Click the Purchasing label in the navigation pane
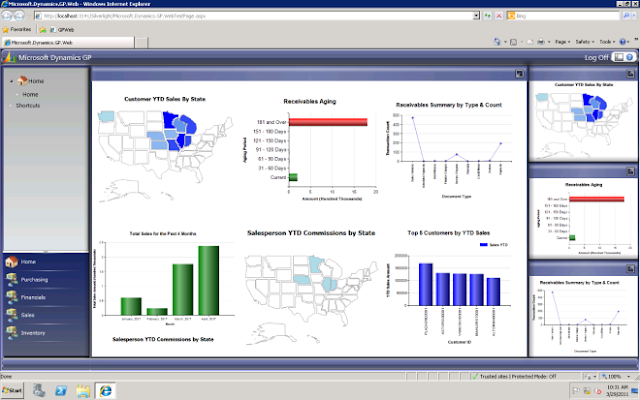The height and width of the screenshot is (400, 640). [x=34, y=280]
